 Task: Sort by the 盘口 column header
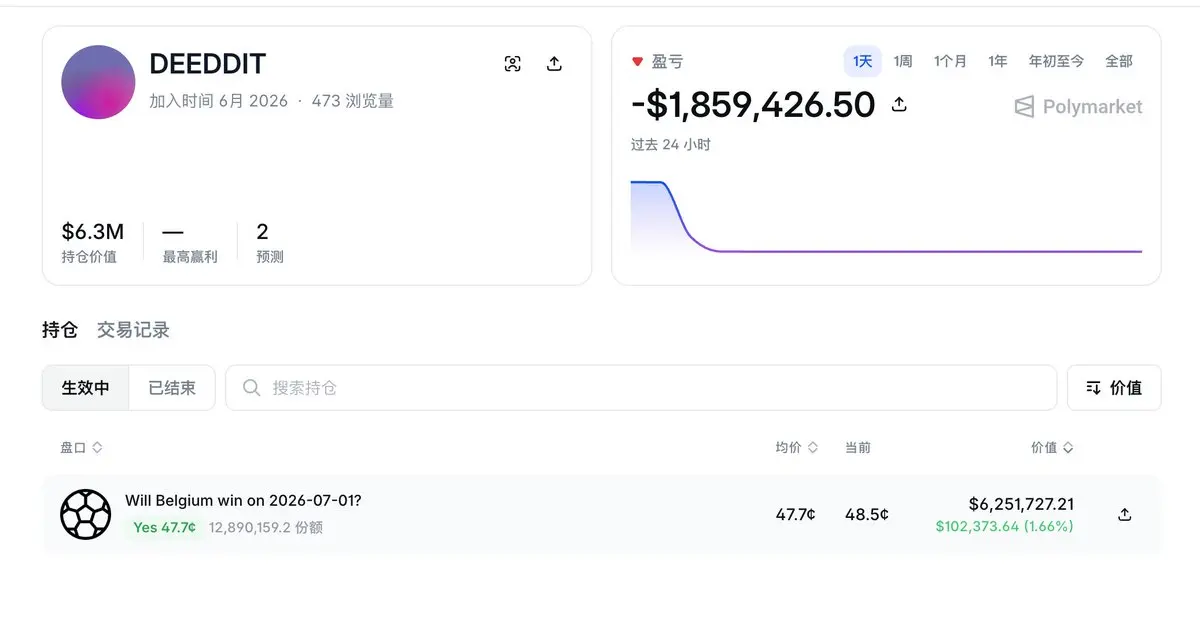click(x=81, y=447)
